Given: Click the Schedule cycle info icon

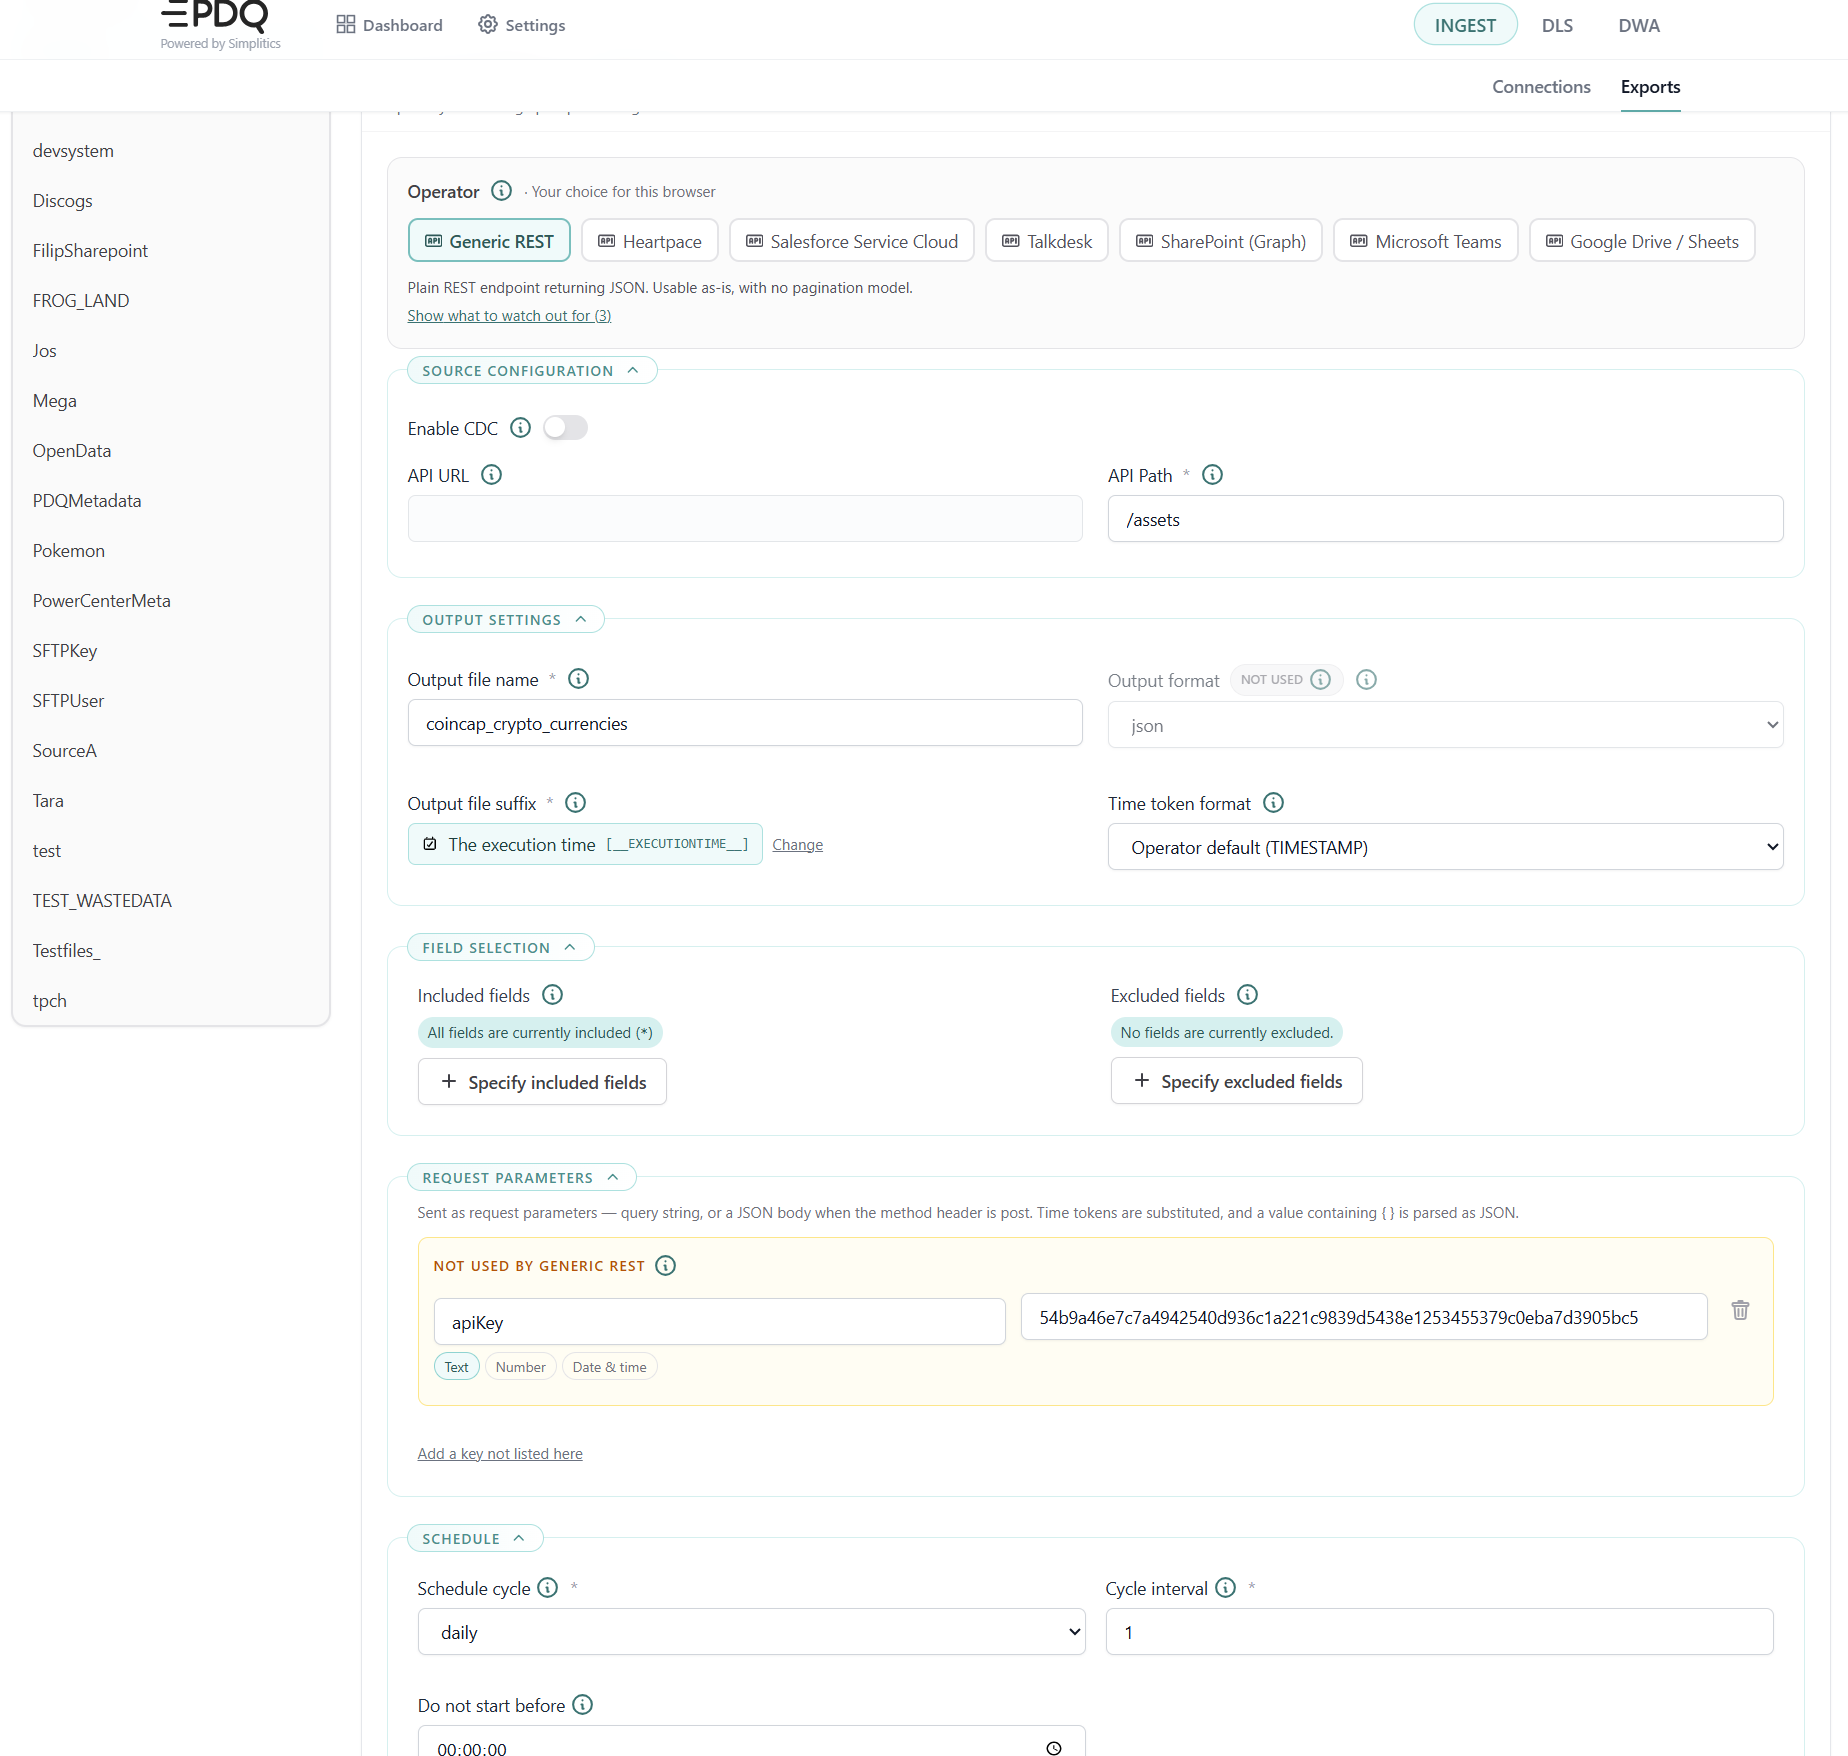Looking at the screenshot, I should tap(547, 1587).
